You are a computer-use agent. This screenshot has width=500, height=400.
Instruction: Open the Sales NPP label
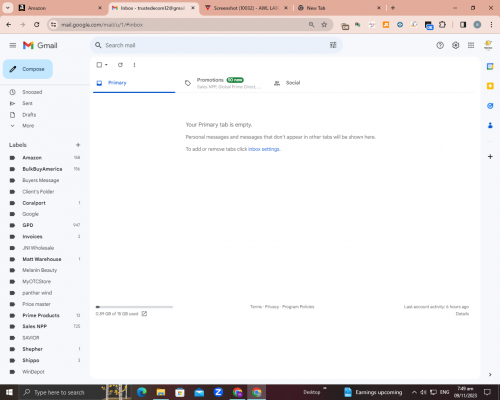[34, 326]
